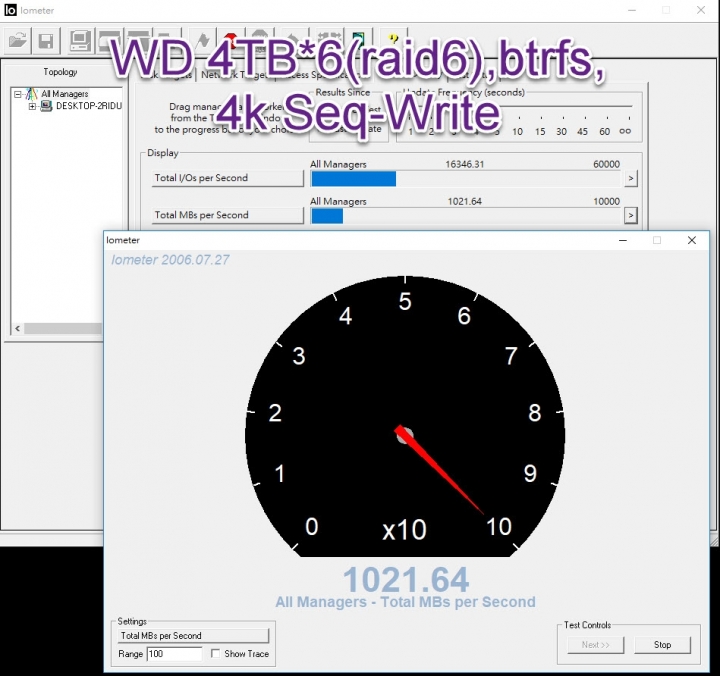This screenshot has height=676, width=720.
Task: Click the Range input field
Action: click(x=174, y=653)
